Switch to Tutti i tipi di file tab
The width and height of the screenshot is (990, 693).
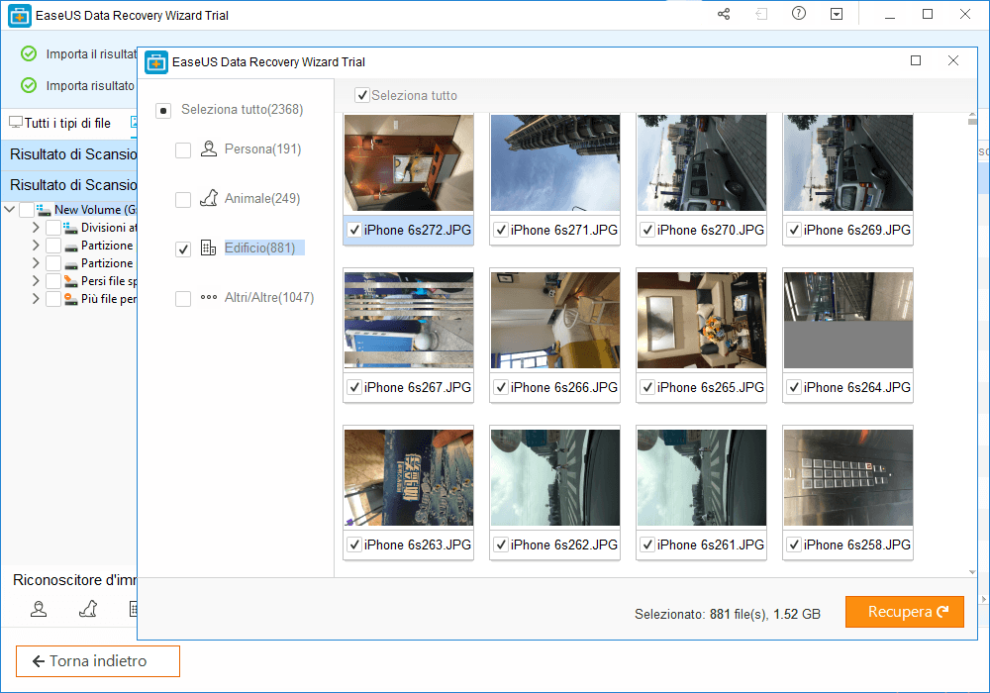click(x=61, y=123)
